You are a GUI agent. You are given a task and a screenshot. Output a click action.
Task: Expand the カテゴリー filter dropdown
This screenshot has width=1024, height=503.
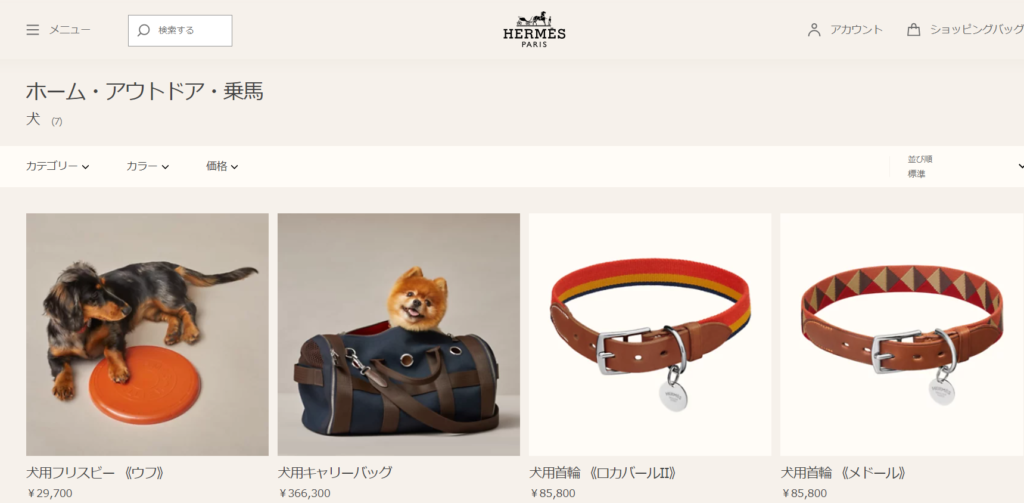tap(57, 167)
